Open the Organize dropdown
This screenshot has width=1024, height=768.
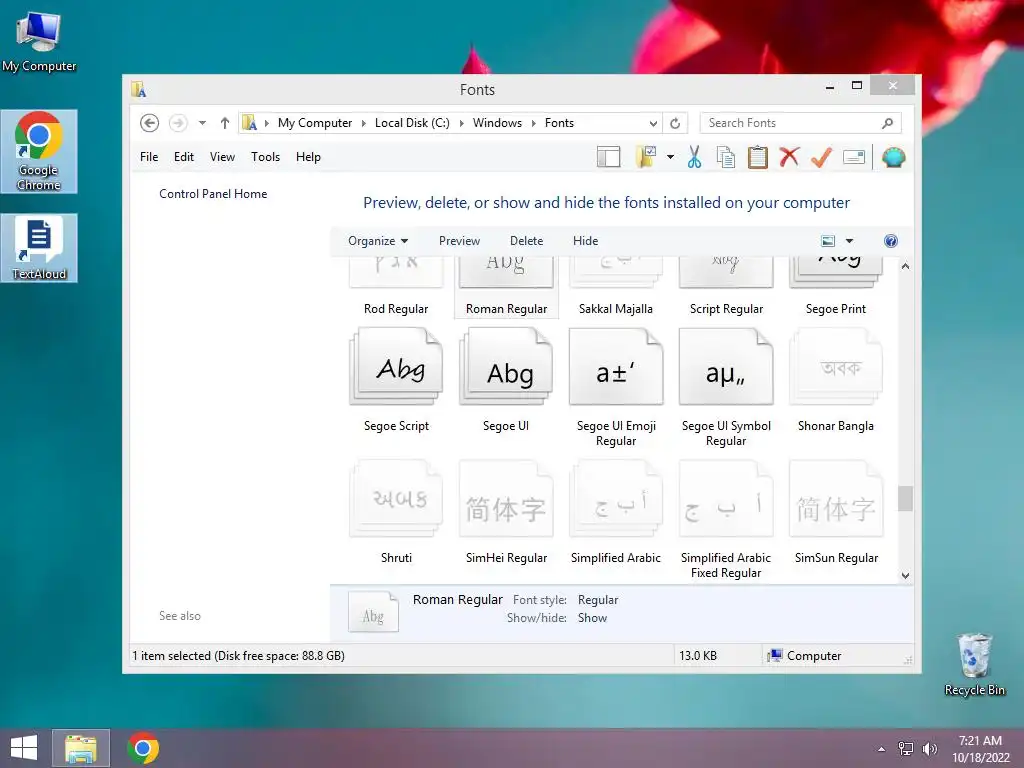click(377, 241)
